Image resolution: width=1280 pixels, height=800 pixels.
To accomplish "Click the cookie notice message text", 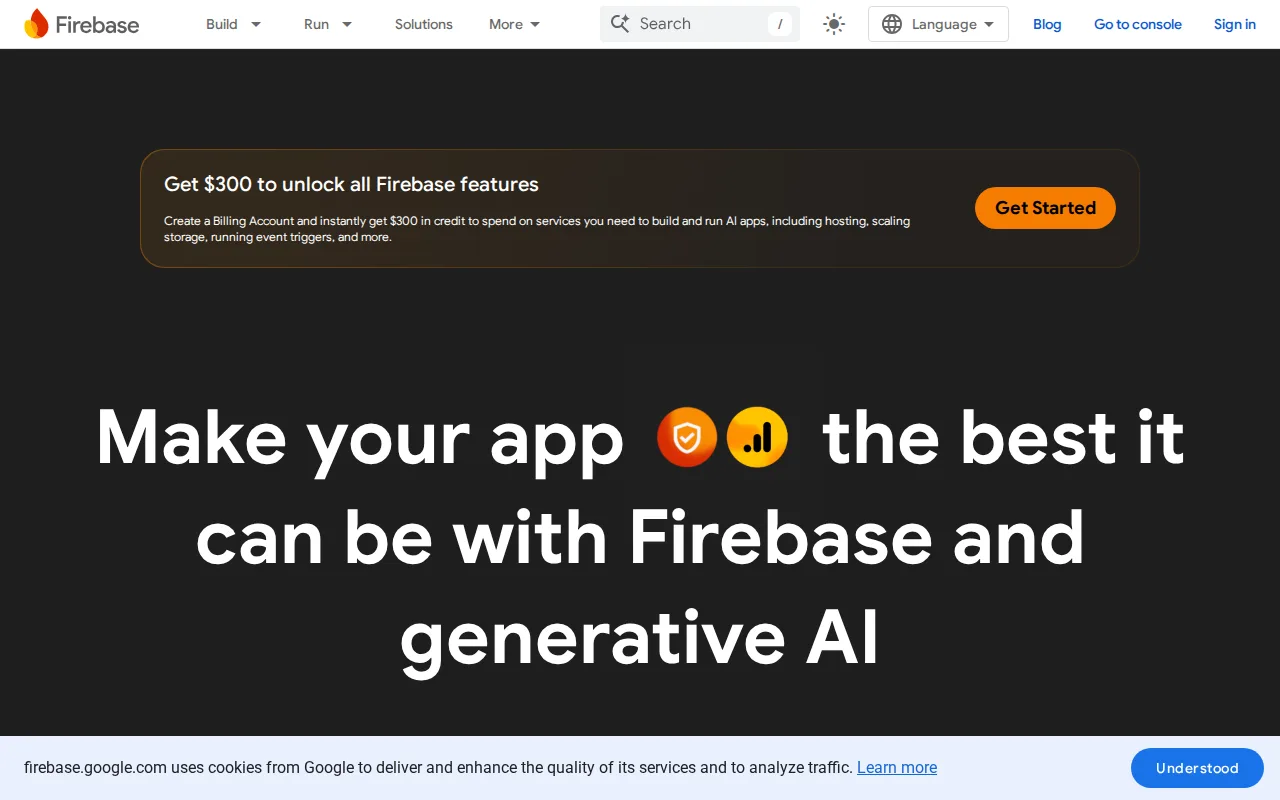I will [438, 768].
